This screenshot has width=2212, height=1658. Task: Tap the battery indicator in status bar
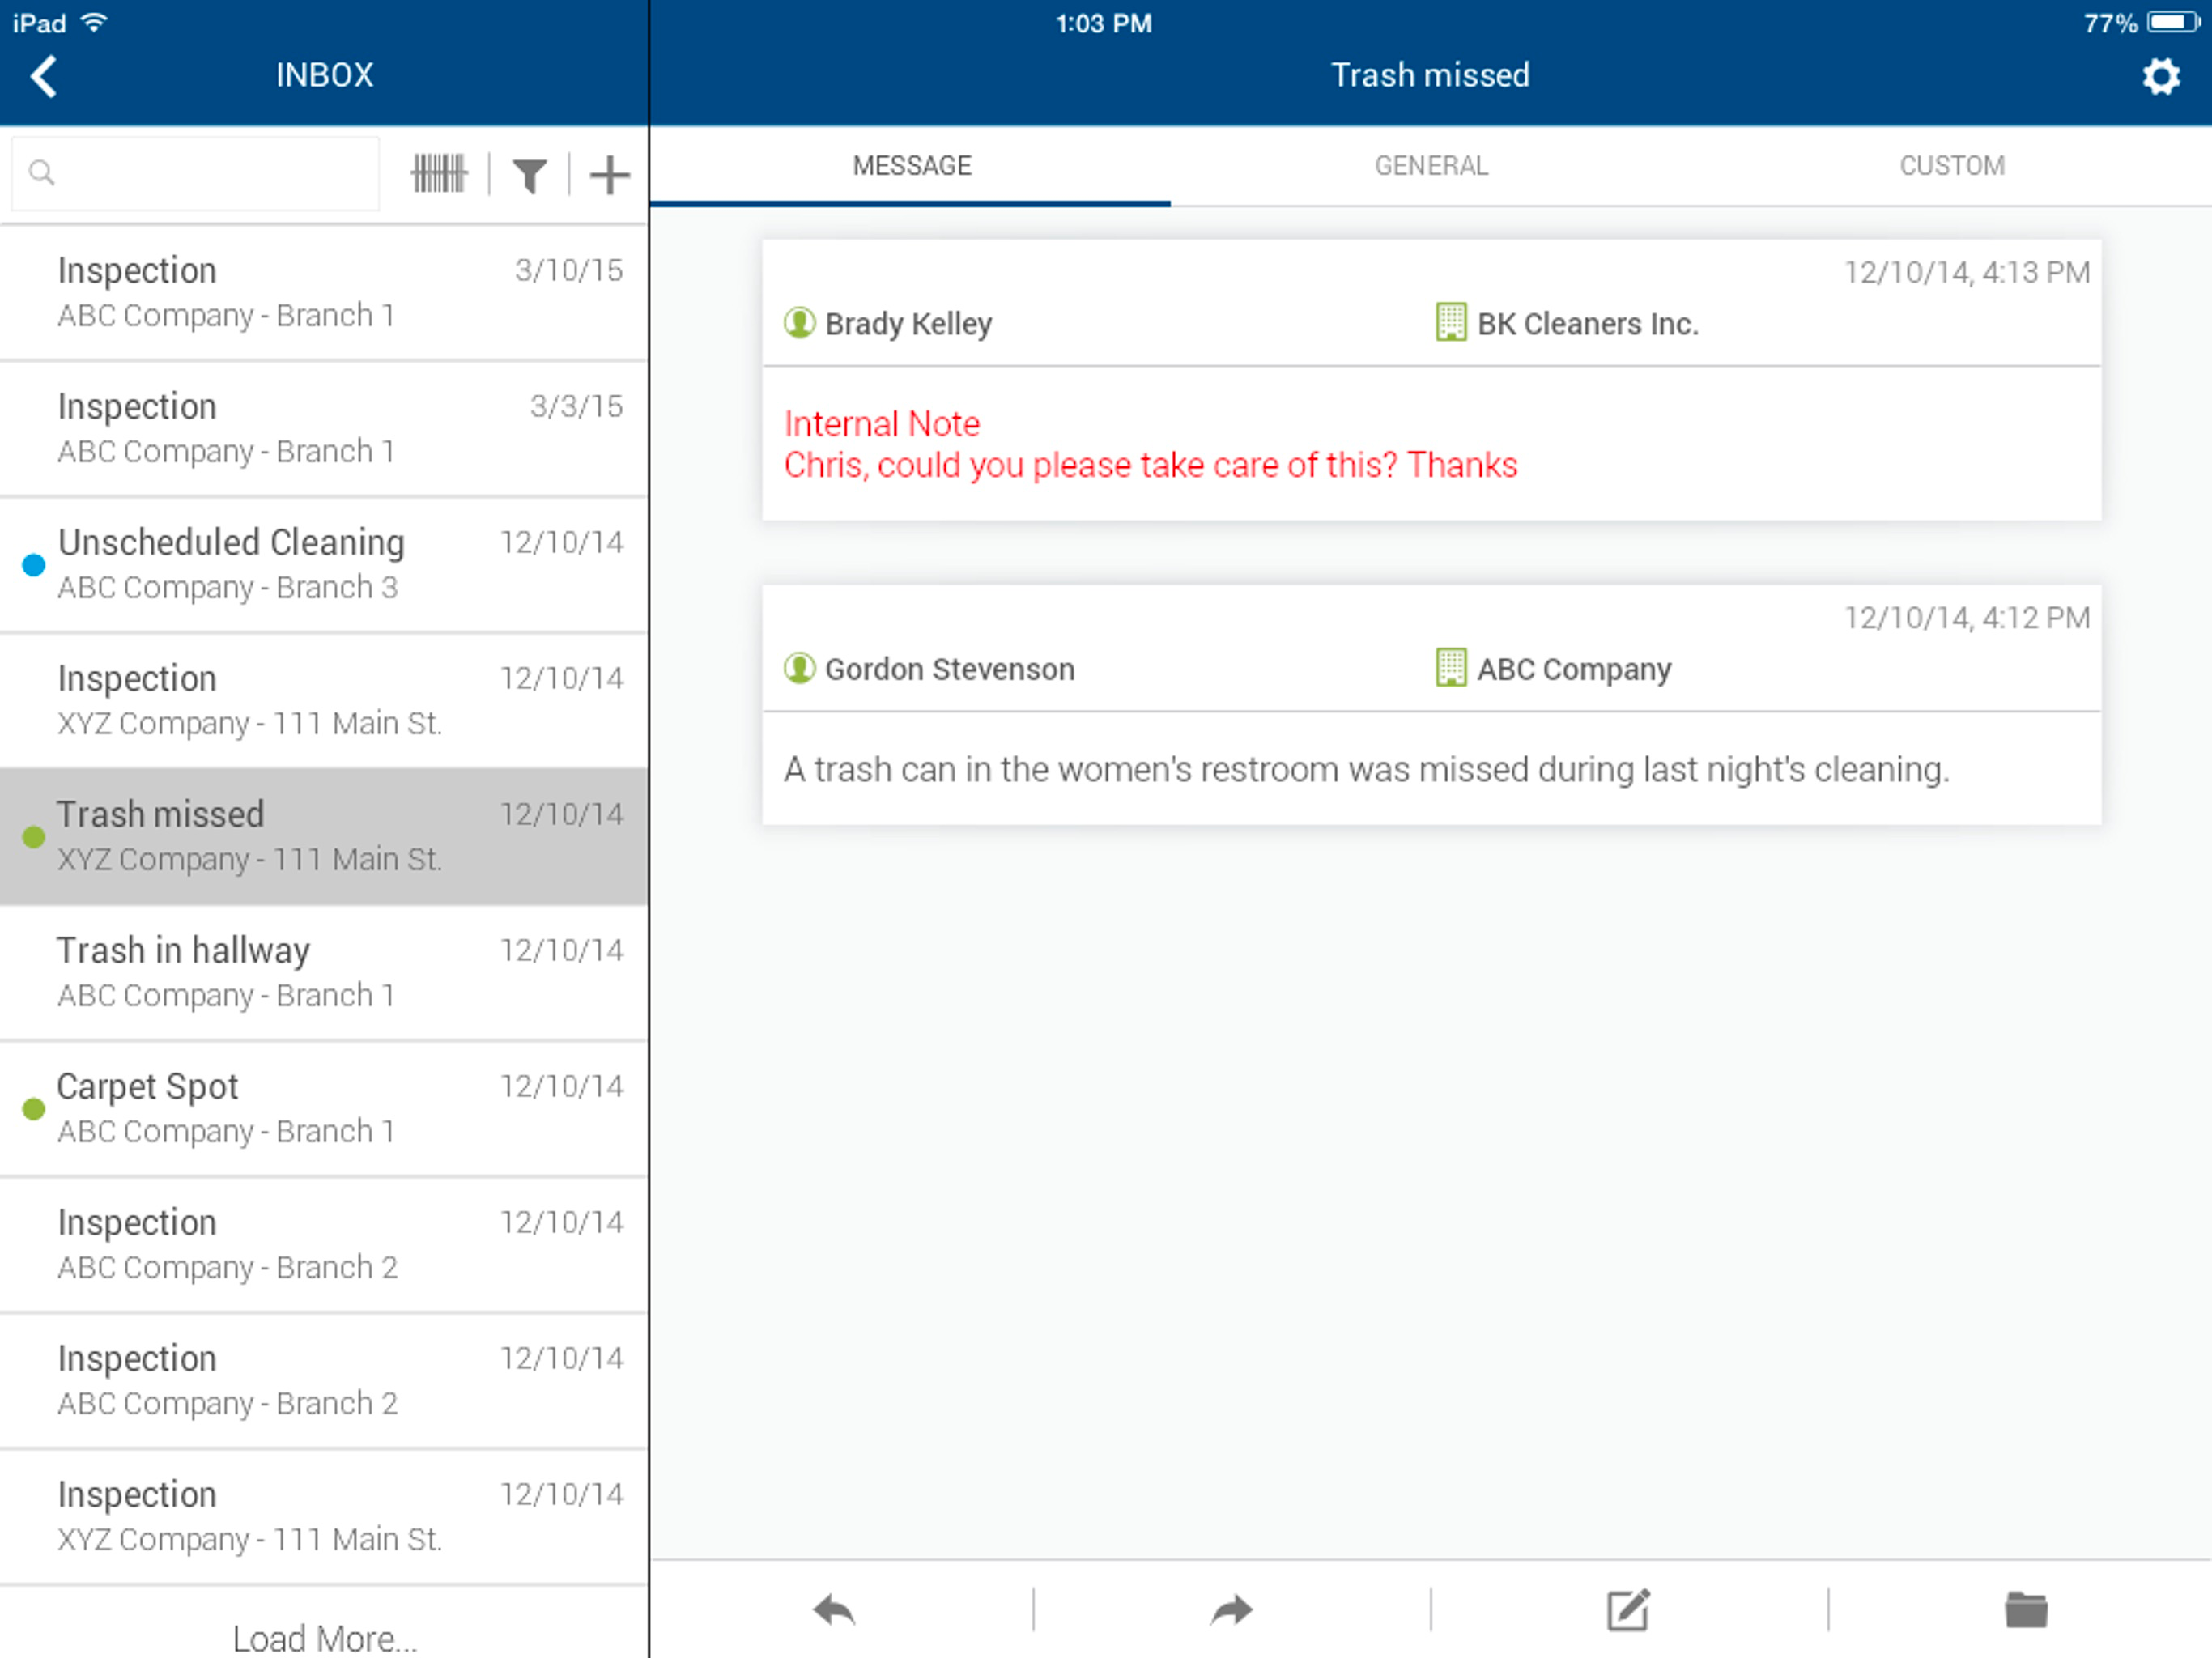tap(2172, 22)
